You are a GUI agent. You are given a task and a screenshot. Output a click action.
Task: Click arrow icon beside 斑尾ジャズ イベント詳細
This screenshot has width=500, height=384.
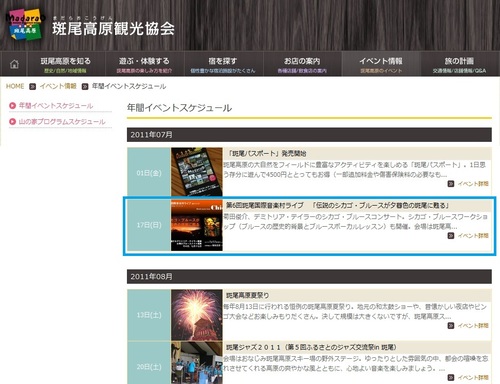pos(451,377)
